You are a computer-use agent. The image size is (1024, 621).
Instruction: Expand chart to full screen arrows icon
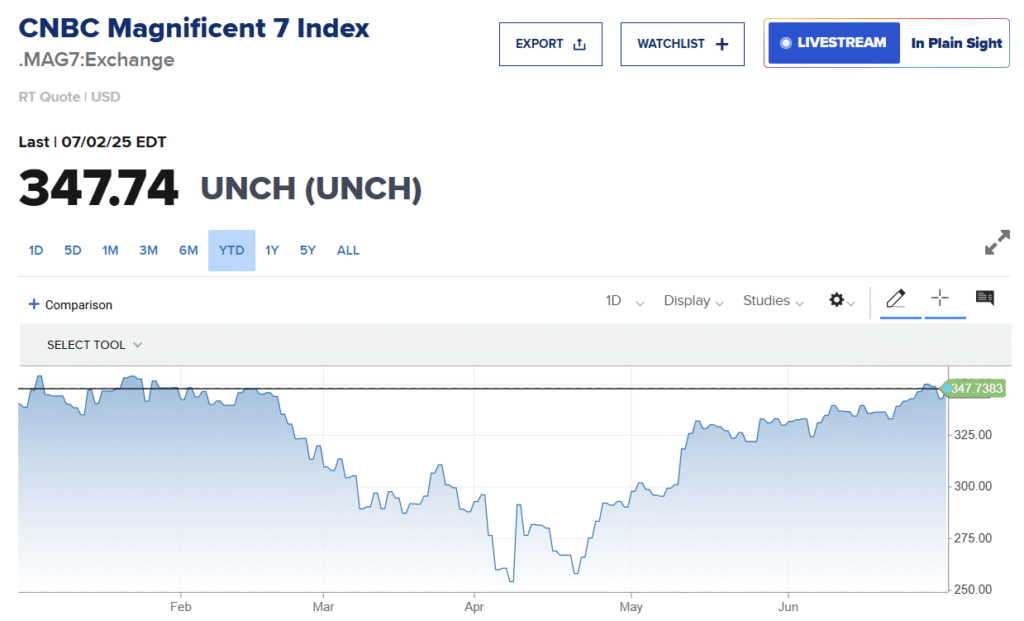(997, 242)
